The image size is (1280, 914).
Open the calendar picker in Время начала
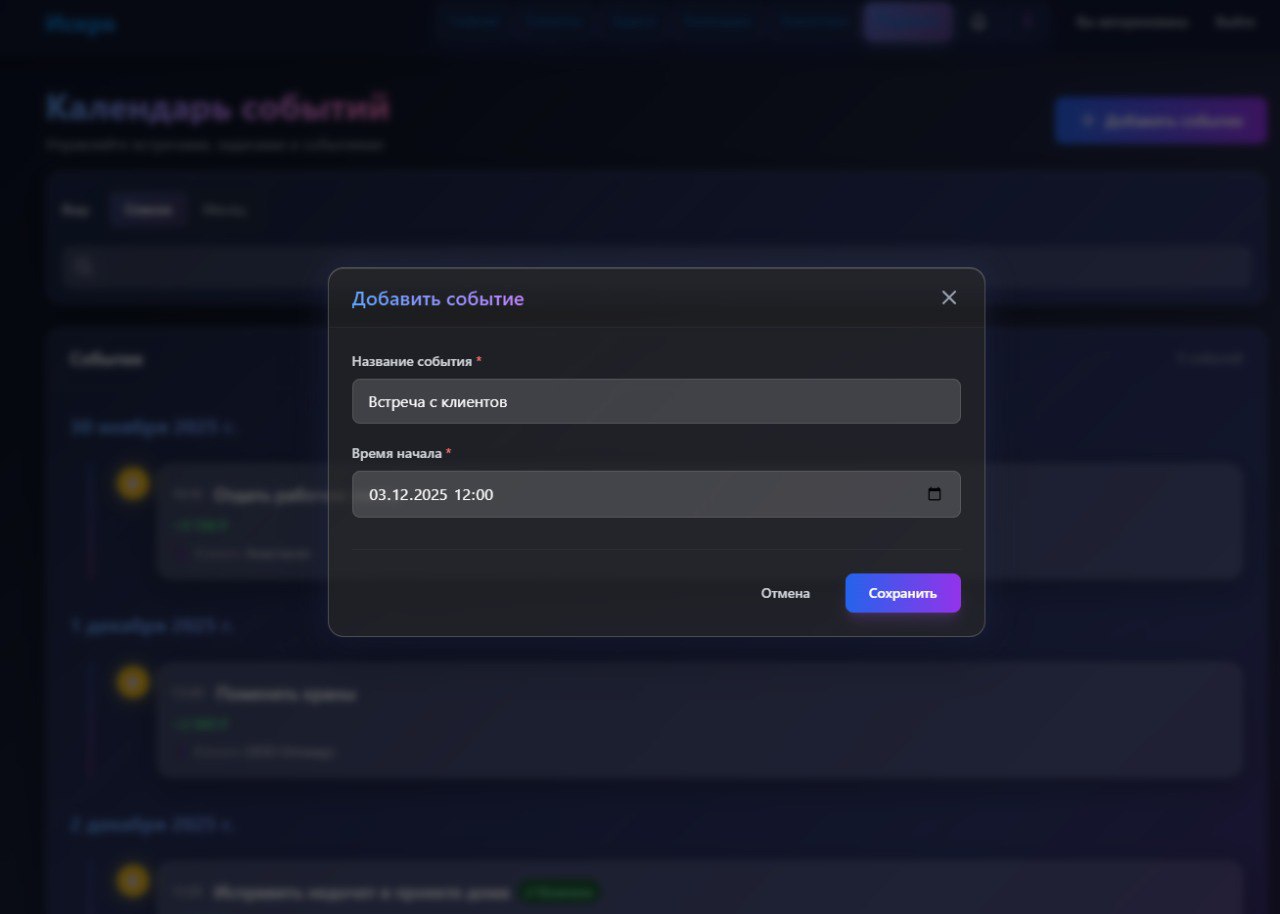tap(934, 494)
